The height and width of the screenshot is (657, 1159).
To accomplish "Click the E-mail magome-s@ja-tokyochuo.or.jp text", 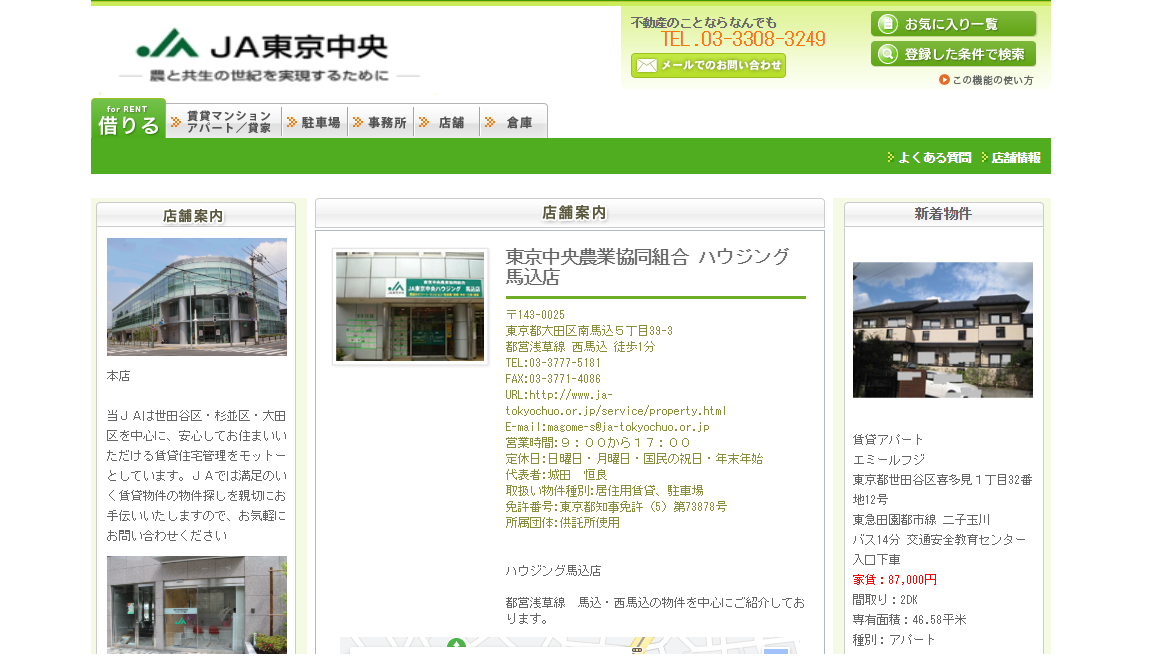I will pos(608,427).
